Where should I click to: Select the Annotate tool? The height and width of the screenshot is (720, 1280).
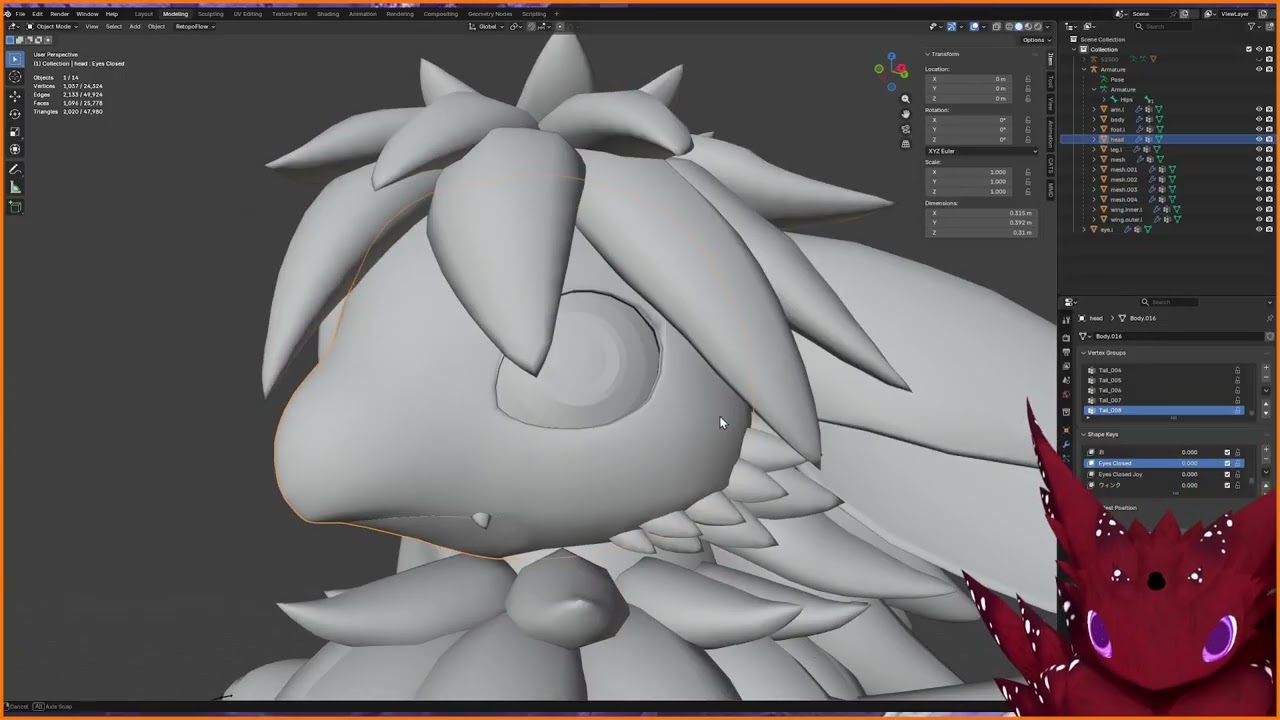click(15, 170)
